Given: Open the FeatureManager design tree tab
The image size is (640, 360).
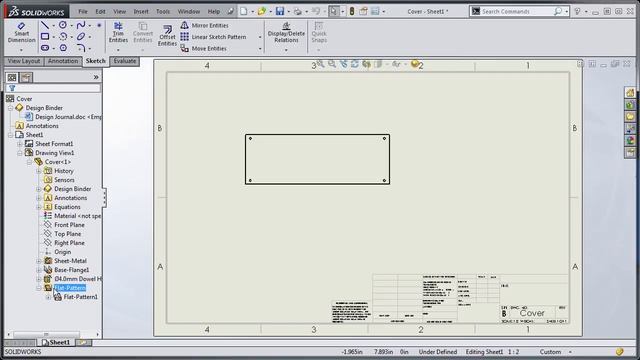Looking at the screenshot, I should pos(12,77).
